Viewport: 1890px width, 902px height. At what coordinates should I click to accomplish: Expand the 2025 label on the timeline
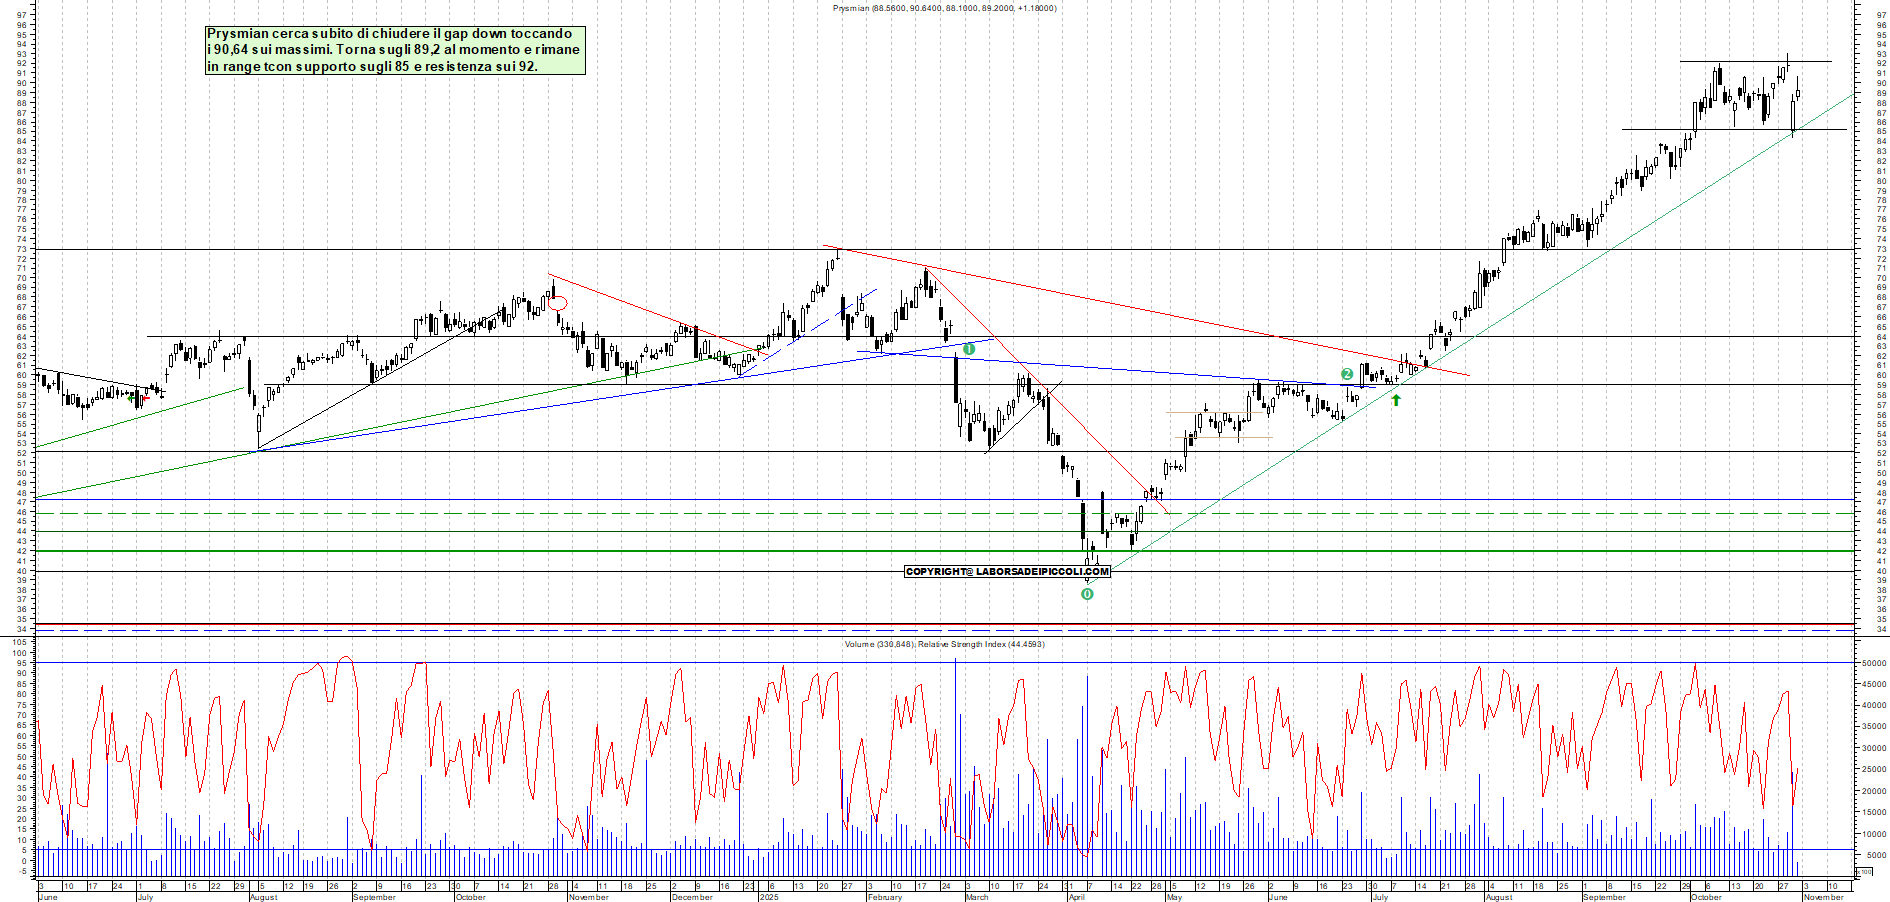click(x=768, y=897)
